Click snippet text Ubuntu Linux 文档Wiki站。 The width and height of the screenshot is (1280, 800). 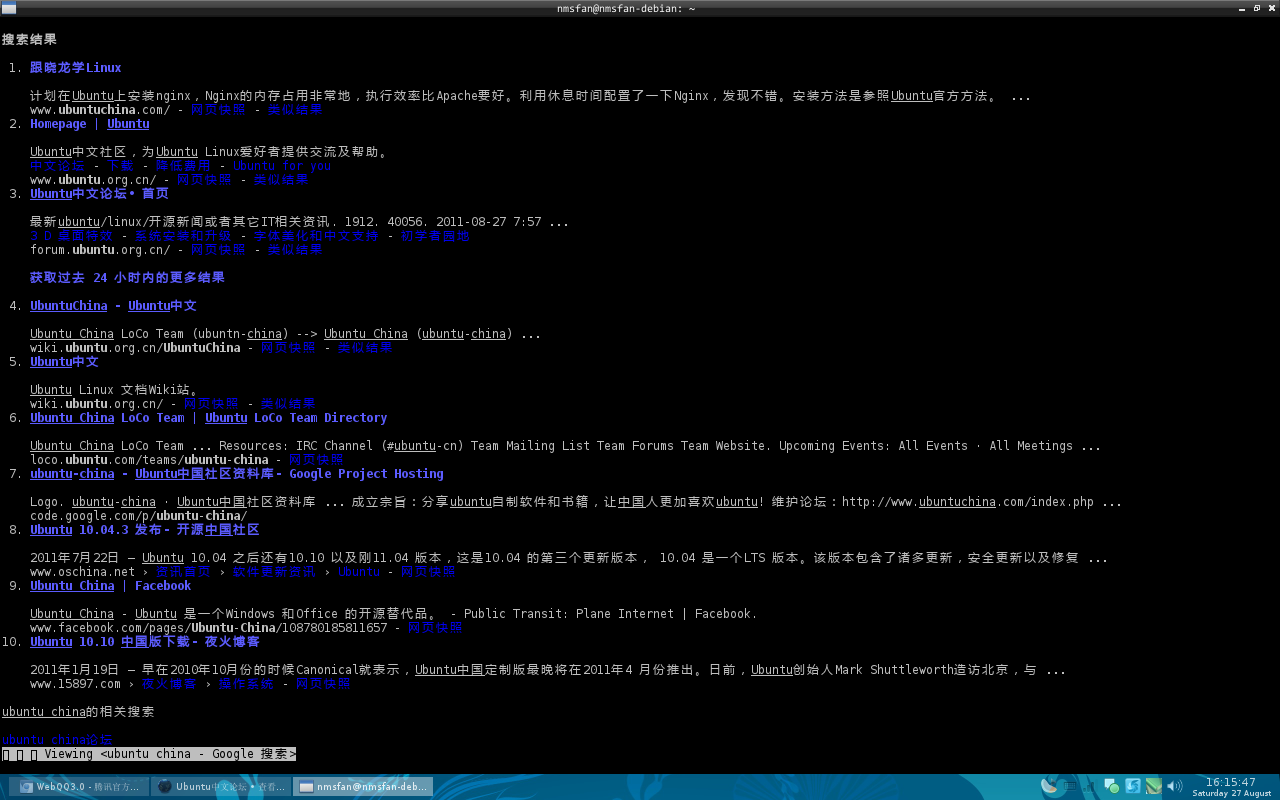tap(113, 390)
